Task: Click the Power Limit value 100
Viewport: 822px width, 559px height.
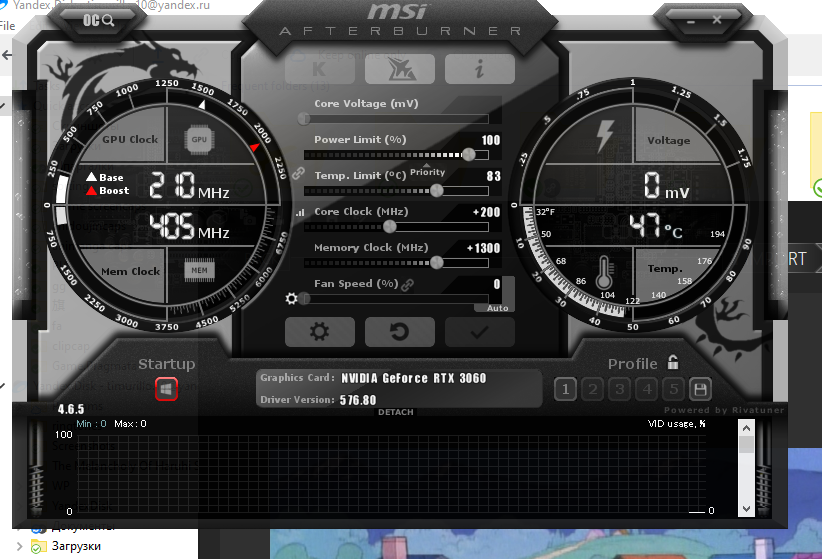Action: 491,140
